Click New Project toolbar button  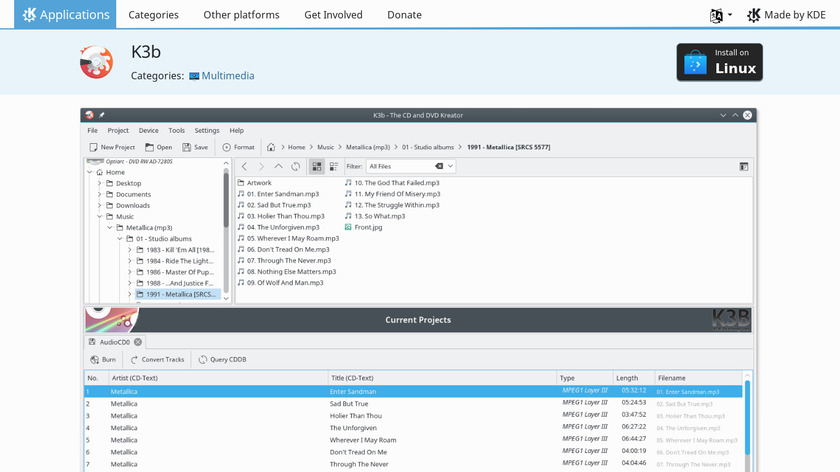(112, 147)
